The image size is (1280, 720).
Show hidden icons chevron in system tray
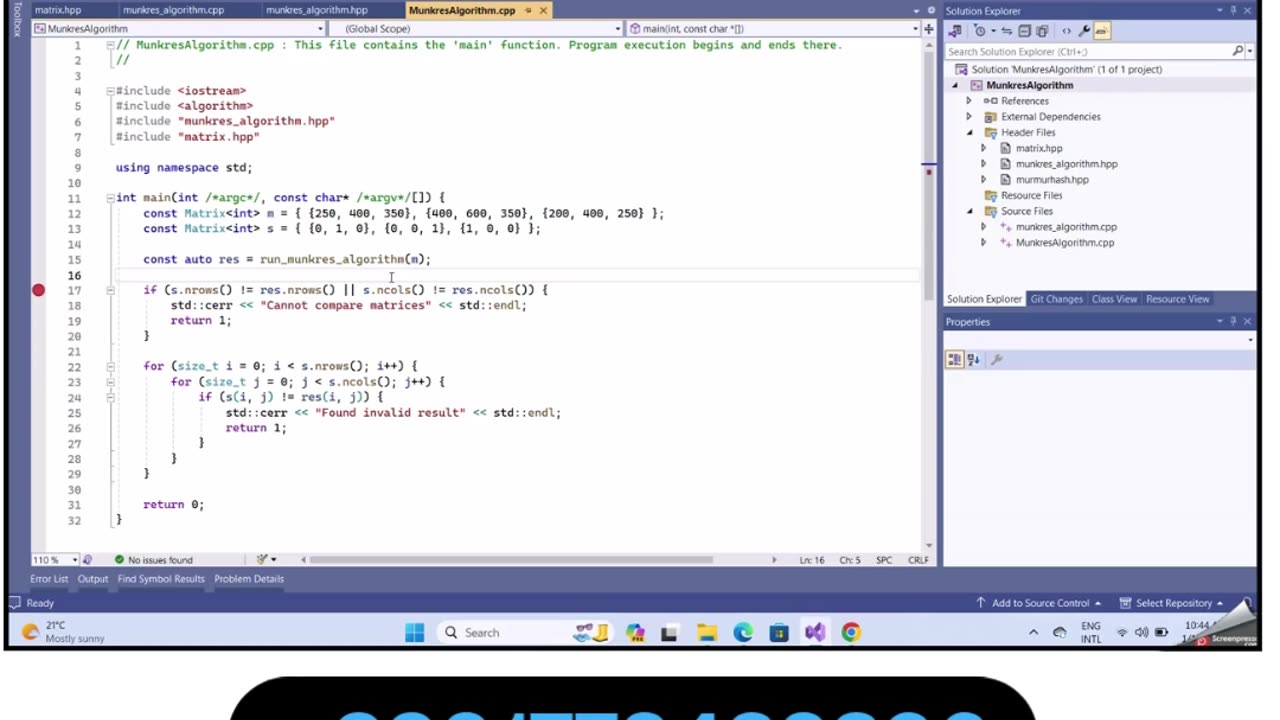(x=1033, y=632)
